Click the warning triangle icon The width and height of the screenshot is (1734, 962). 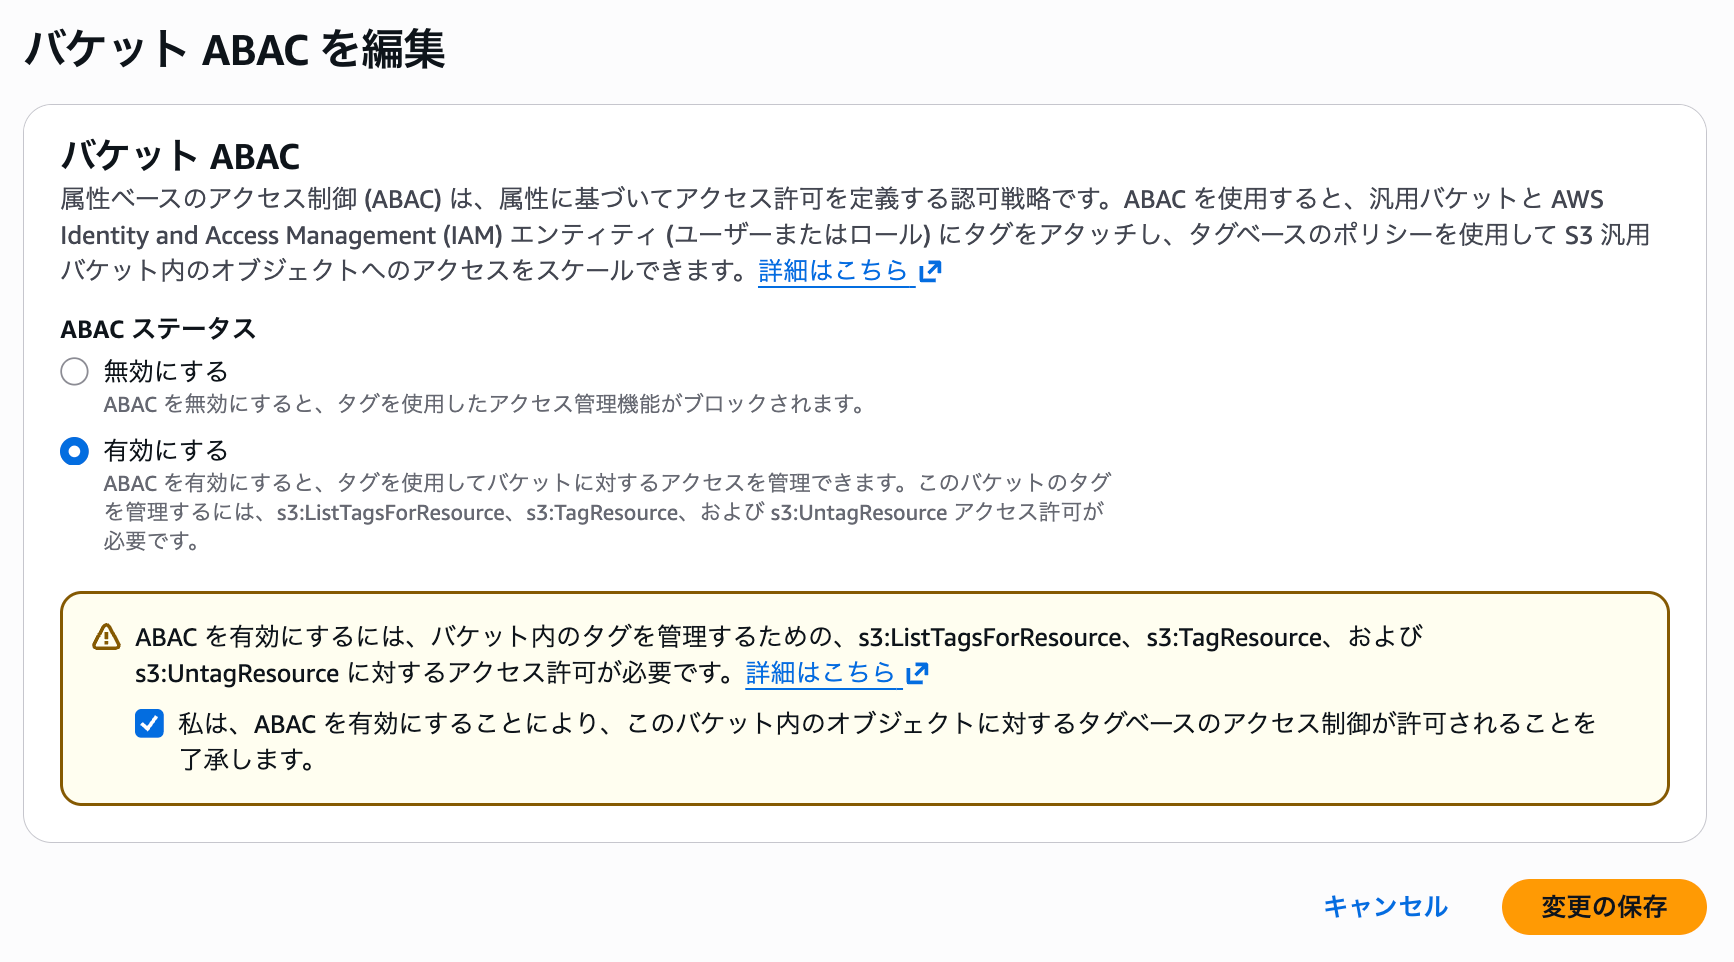106,637
